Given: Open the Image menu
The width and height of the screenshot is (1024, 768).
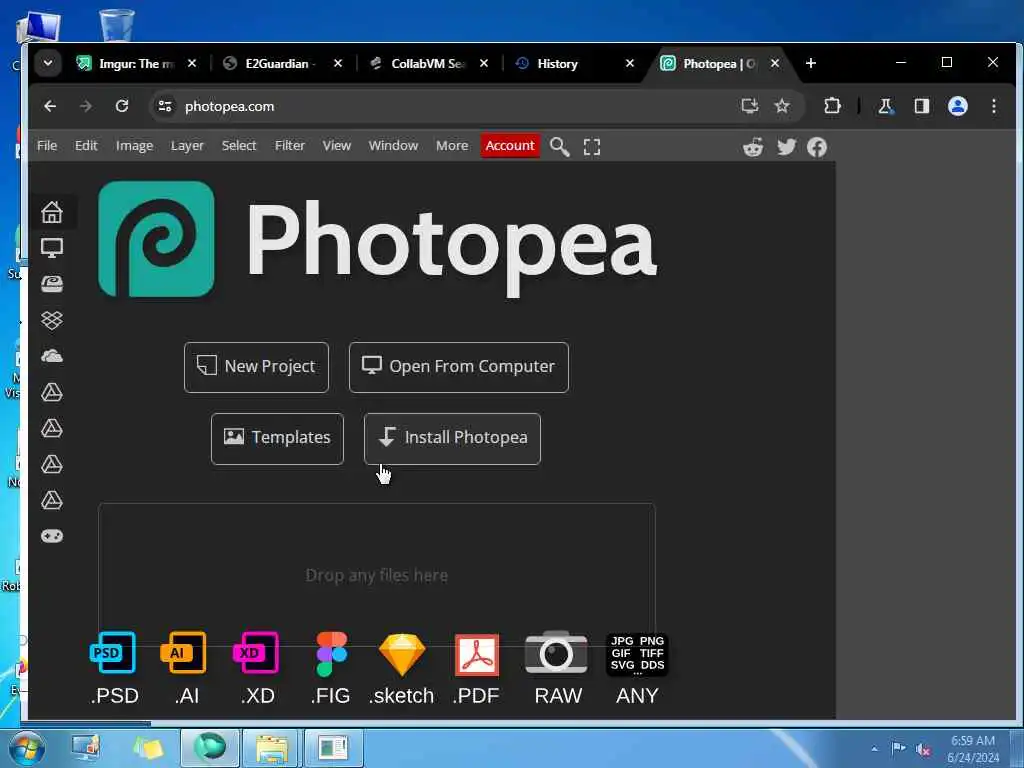Looking at the screenshot, I should tap(135, 146).
